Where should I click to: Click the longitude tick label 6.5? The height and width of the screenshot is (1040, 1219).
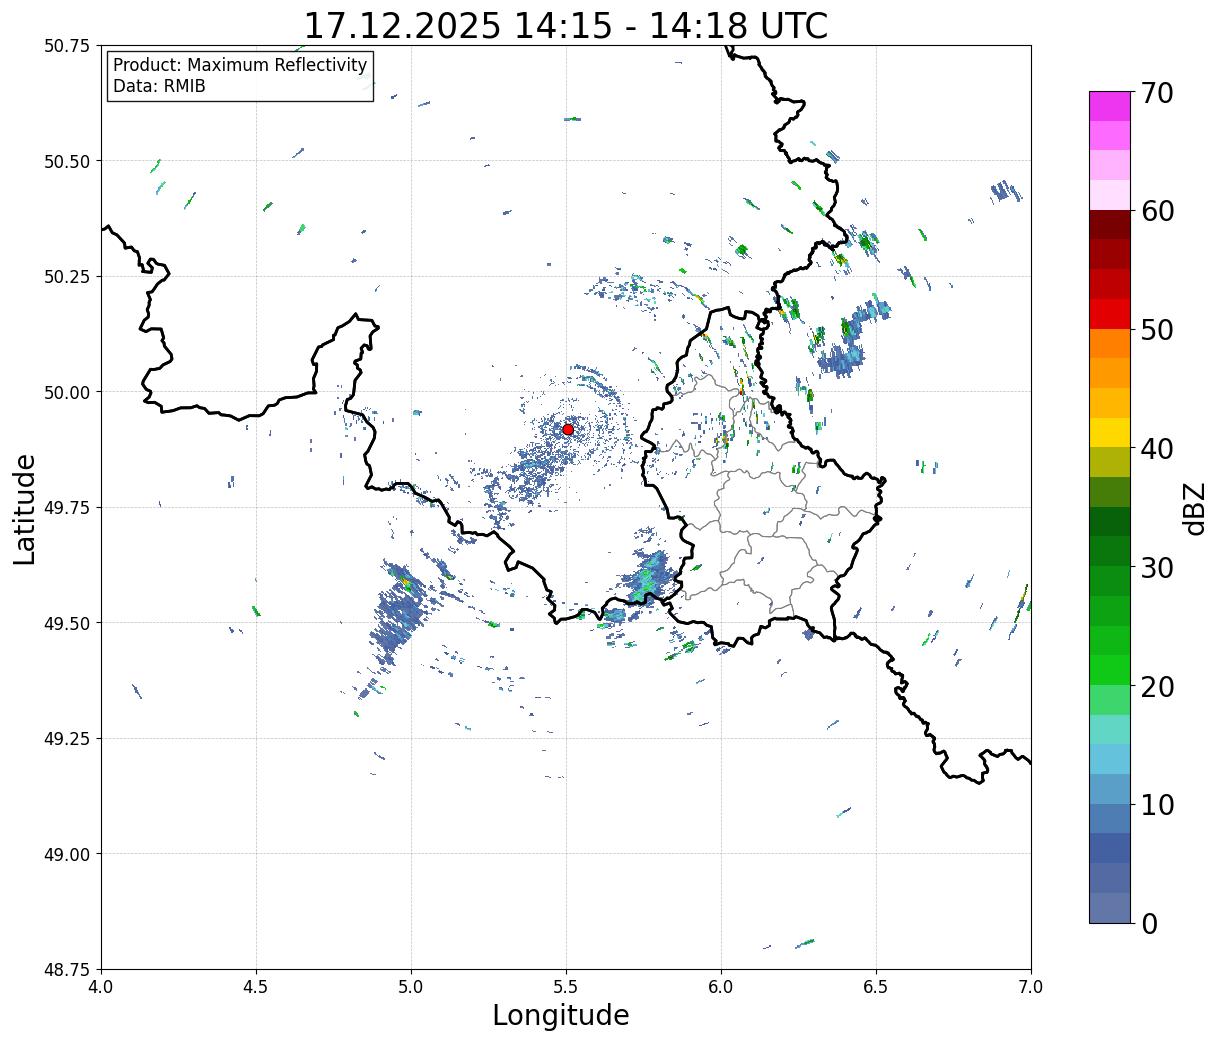(x=876, y=987)
